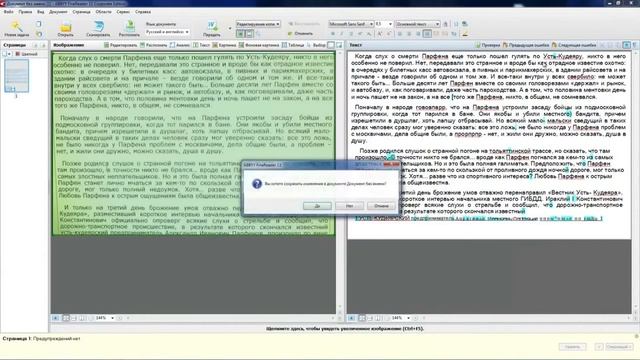
Task: Select the Текст area tool
Action: coord(202,45)
